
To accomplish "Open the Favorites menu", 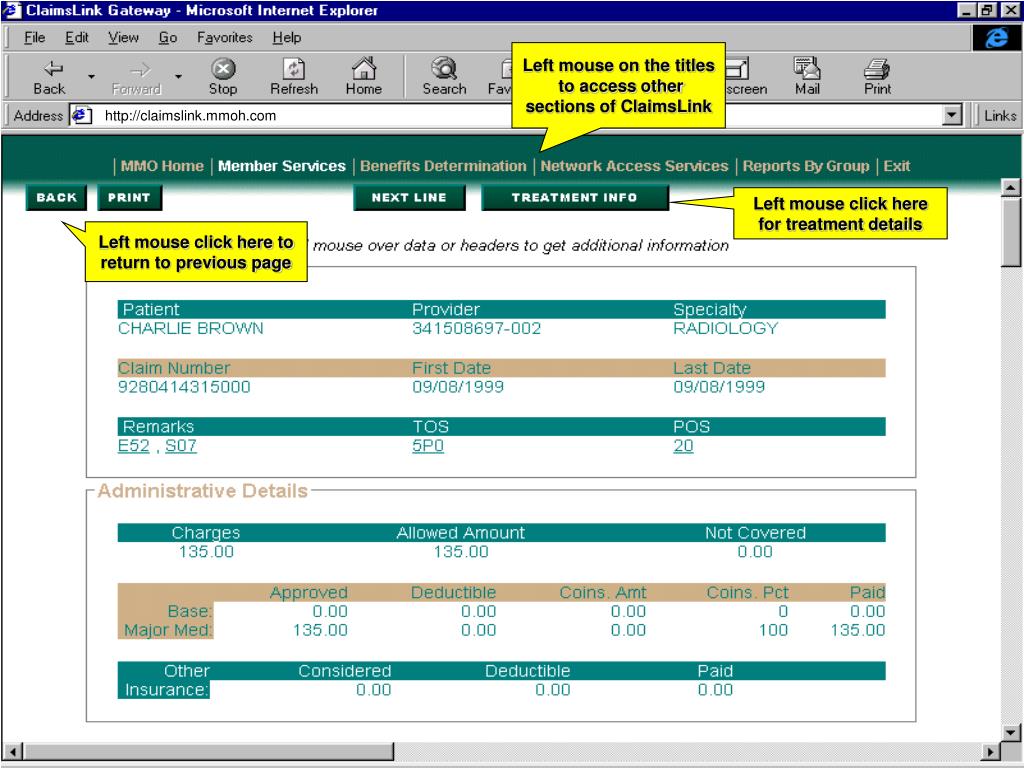I will [x=225, y=37].
